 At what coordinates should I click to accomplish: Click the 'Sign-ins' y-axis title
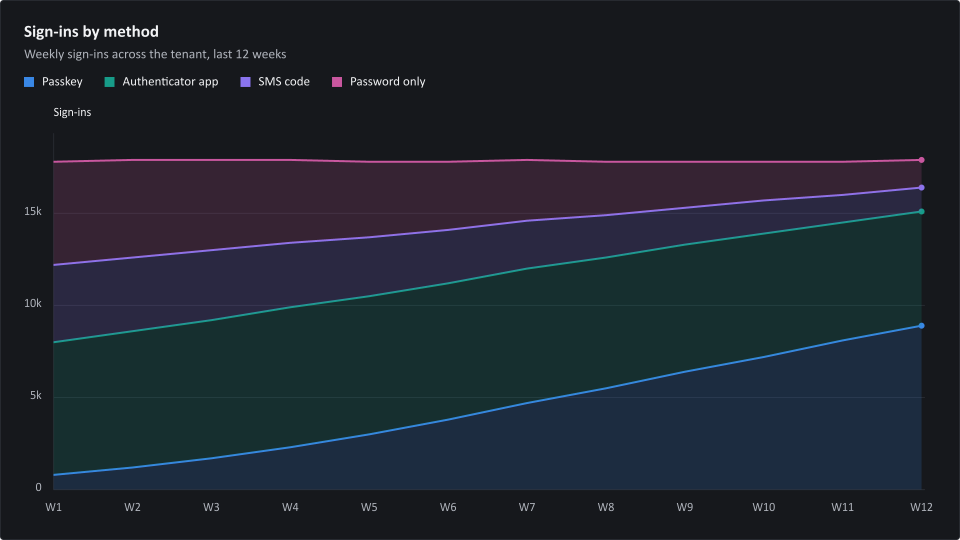click(72, 113)
